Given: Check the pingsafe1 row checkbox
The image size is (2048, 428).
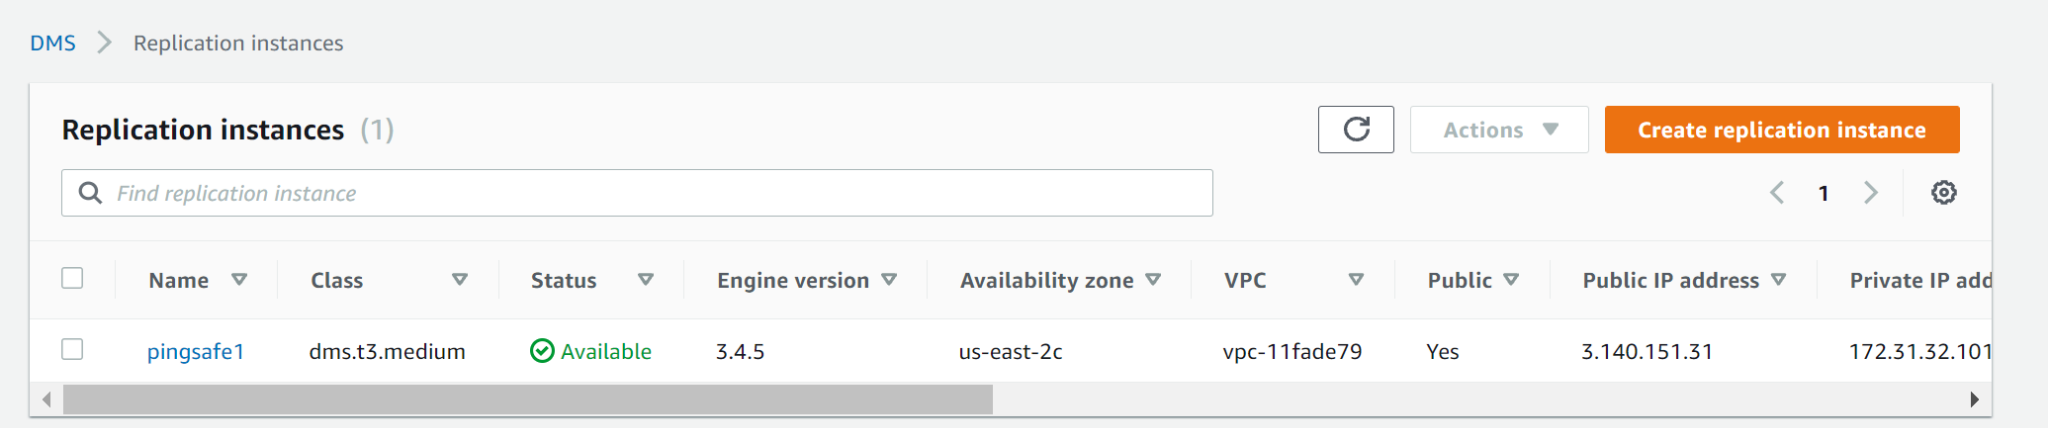Looking at the screenshot, I should (x=72, y=349).
